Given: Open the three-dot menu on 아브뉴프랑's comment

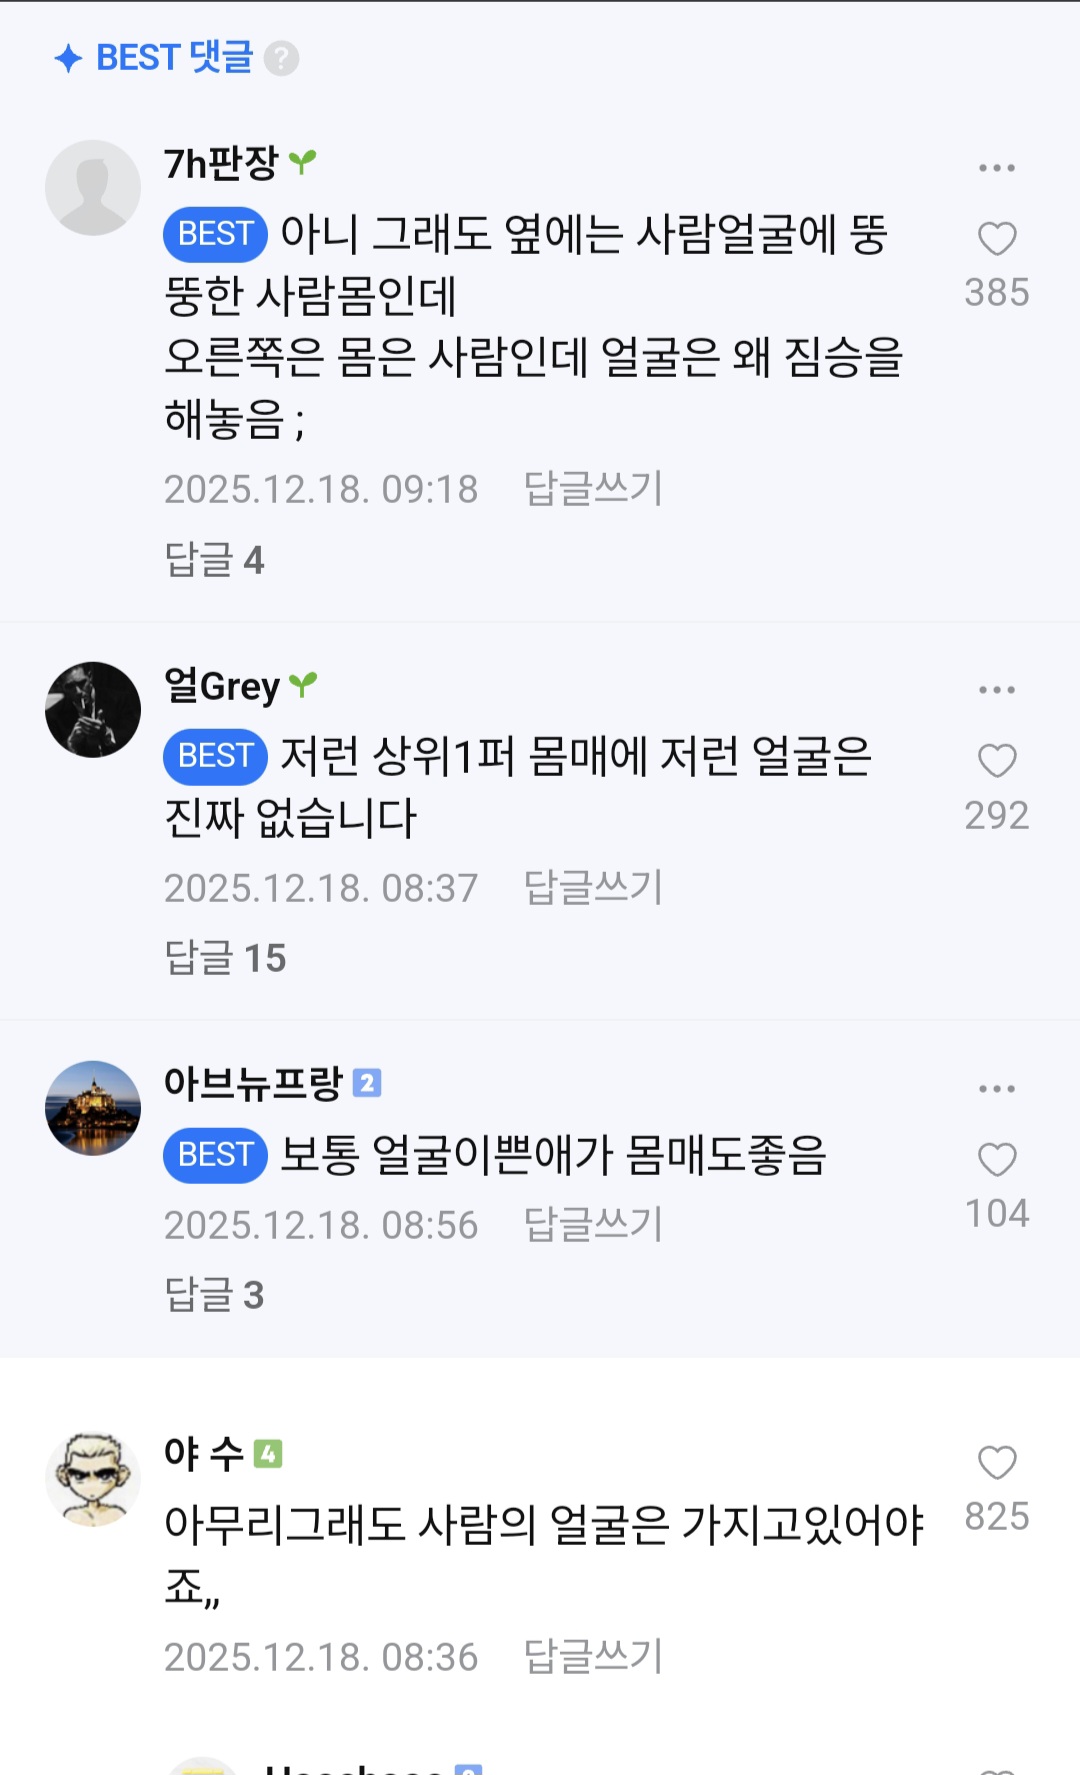Looking at the screenshot, I should (x=996, y=1089).
